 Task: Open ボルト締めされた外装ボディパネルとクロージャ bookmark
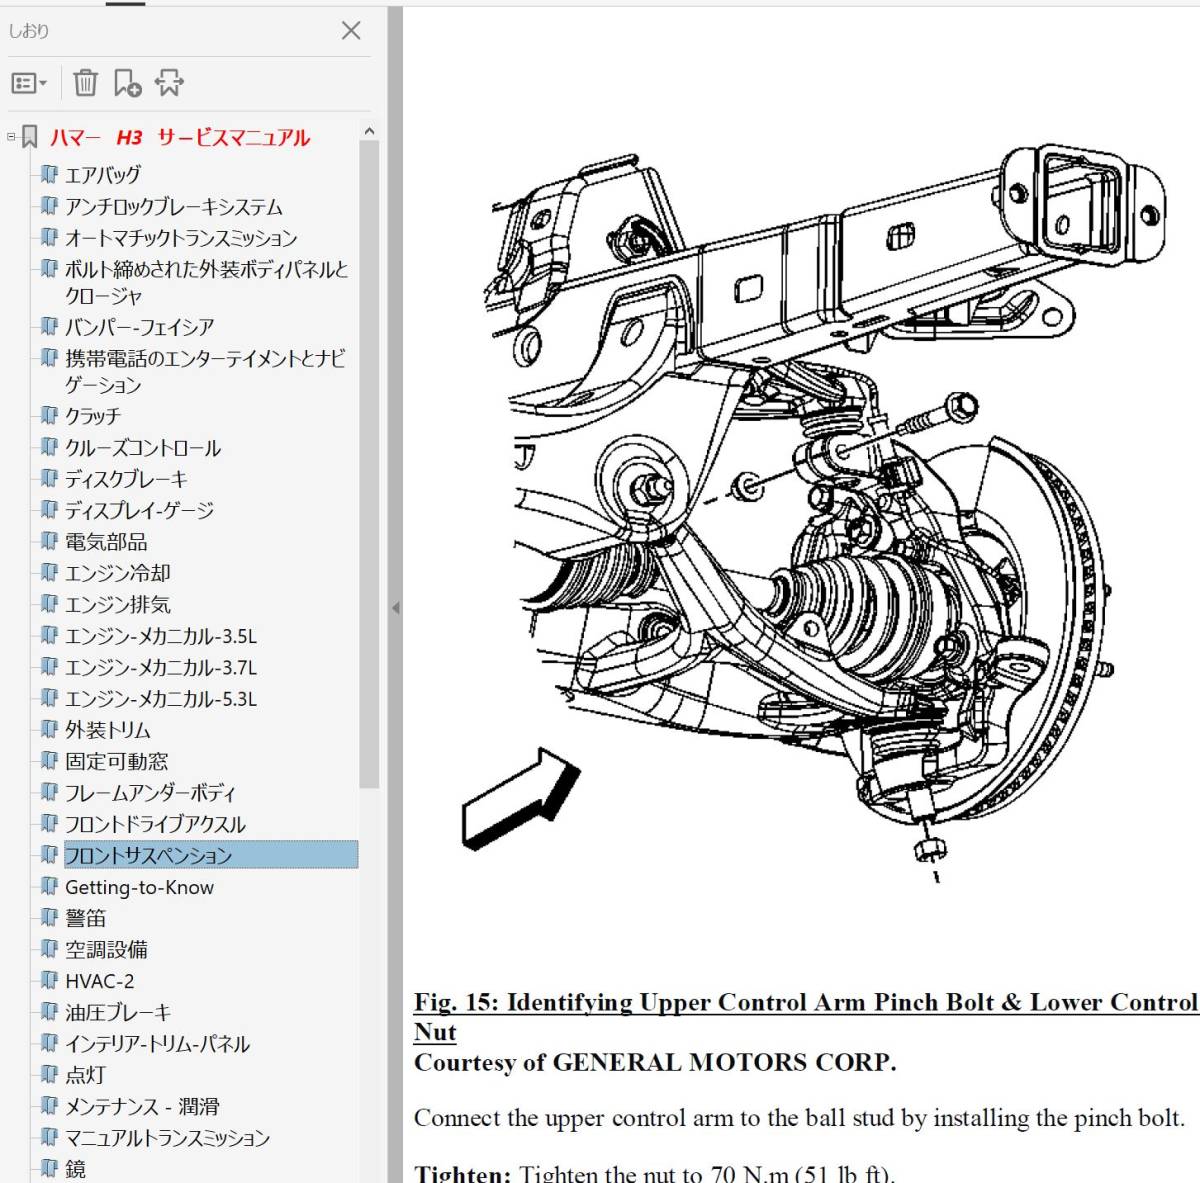(x=207, y=282)
